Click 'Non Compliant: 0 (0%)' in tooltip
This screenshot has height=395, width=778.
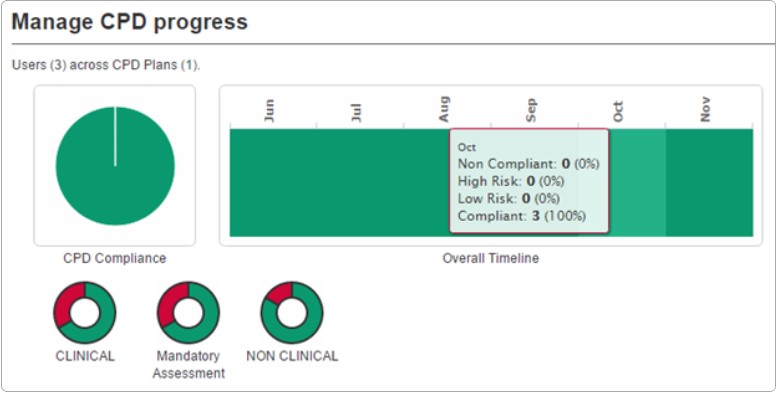click(528, 164)
